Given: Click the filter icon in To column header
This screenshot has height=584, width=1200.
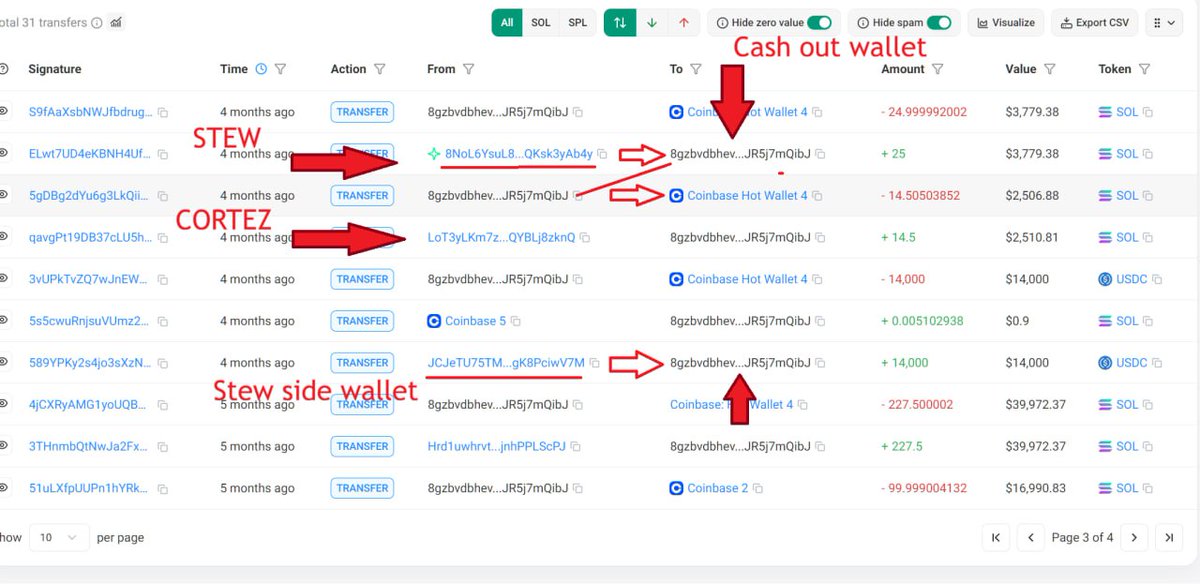Looking at the screenshot, I should tap(696, 69).
